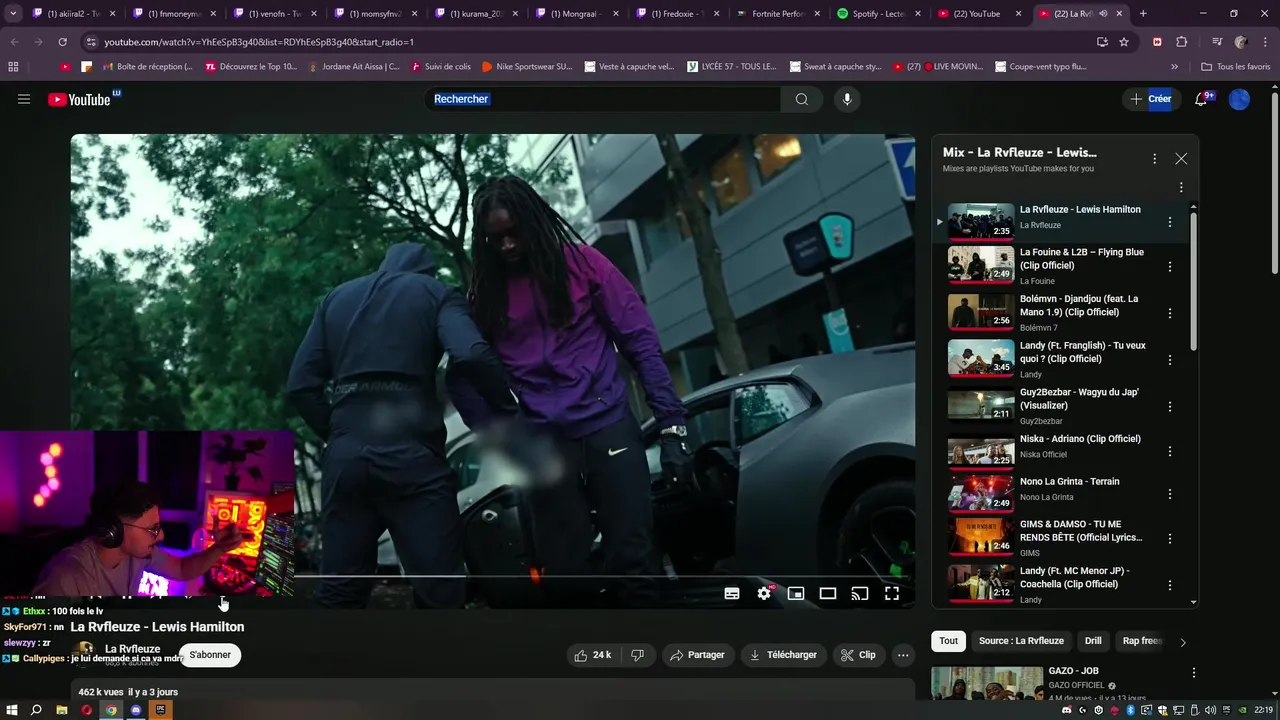Switch to the (22) YouTube tab
The image size is (1280, 720).
click(x=978, y=14)
